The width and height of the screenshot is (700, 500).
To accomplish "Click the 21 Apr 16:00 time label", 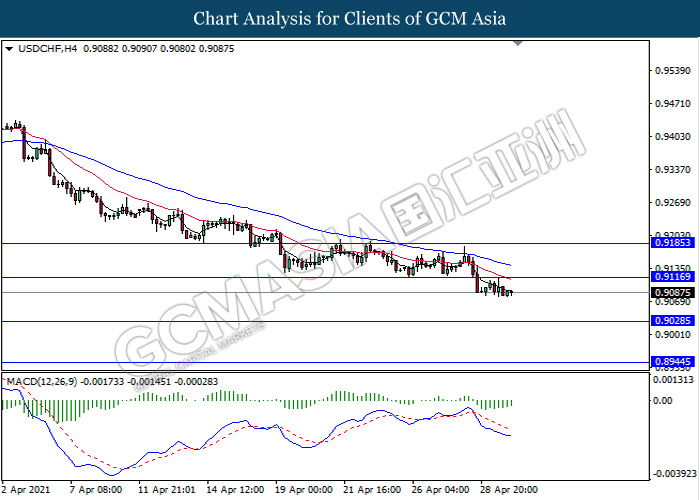I will (x=372, y=490).
